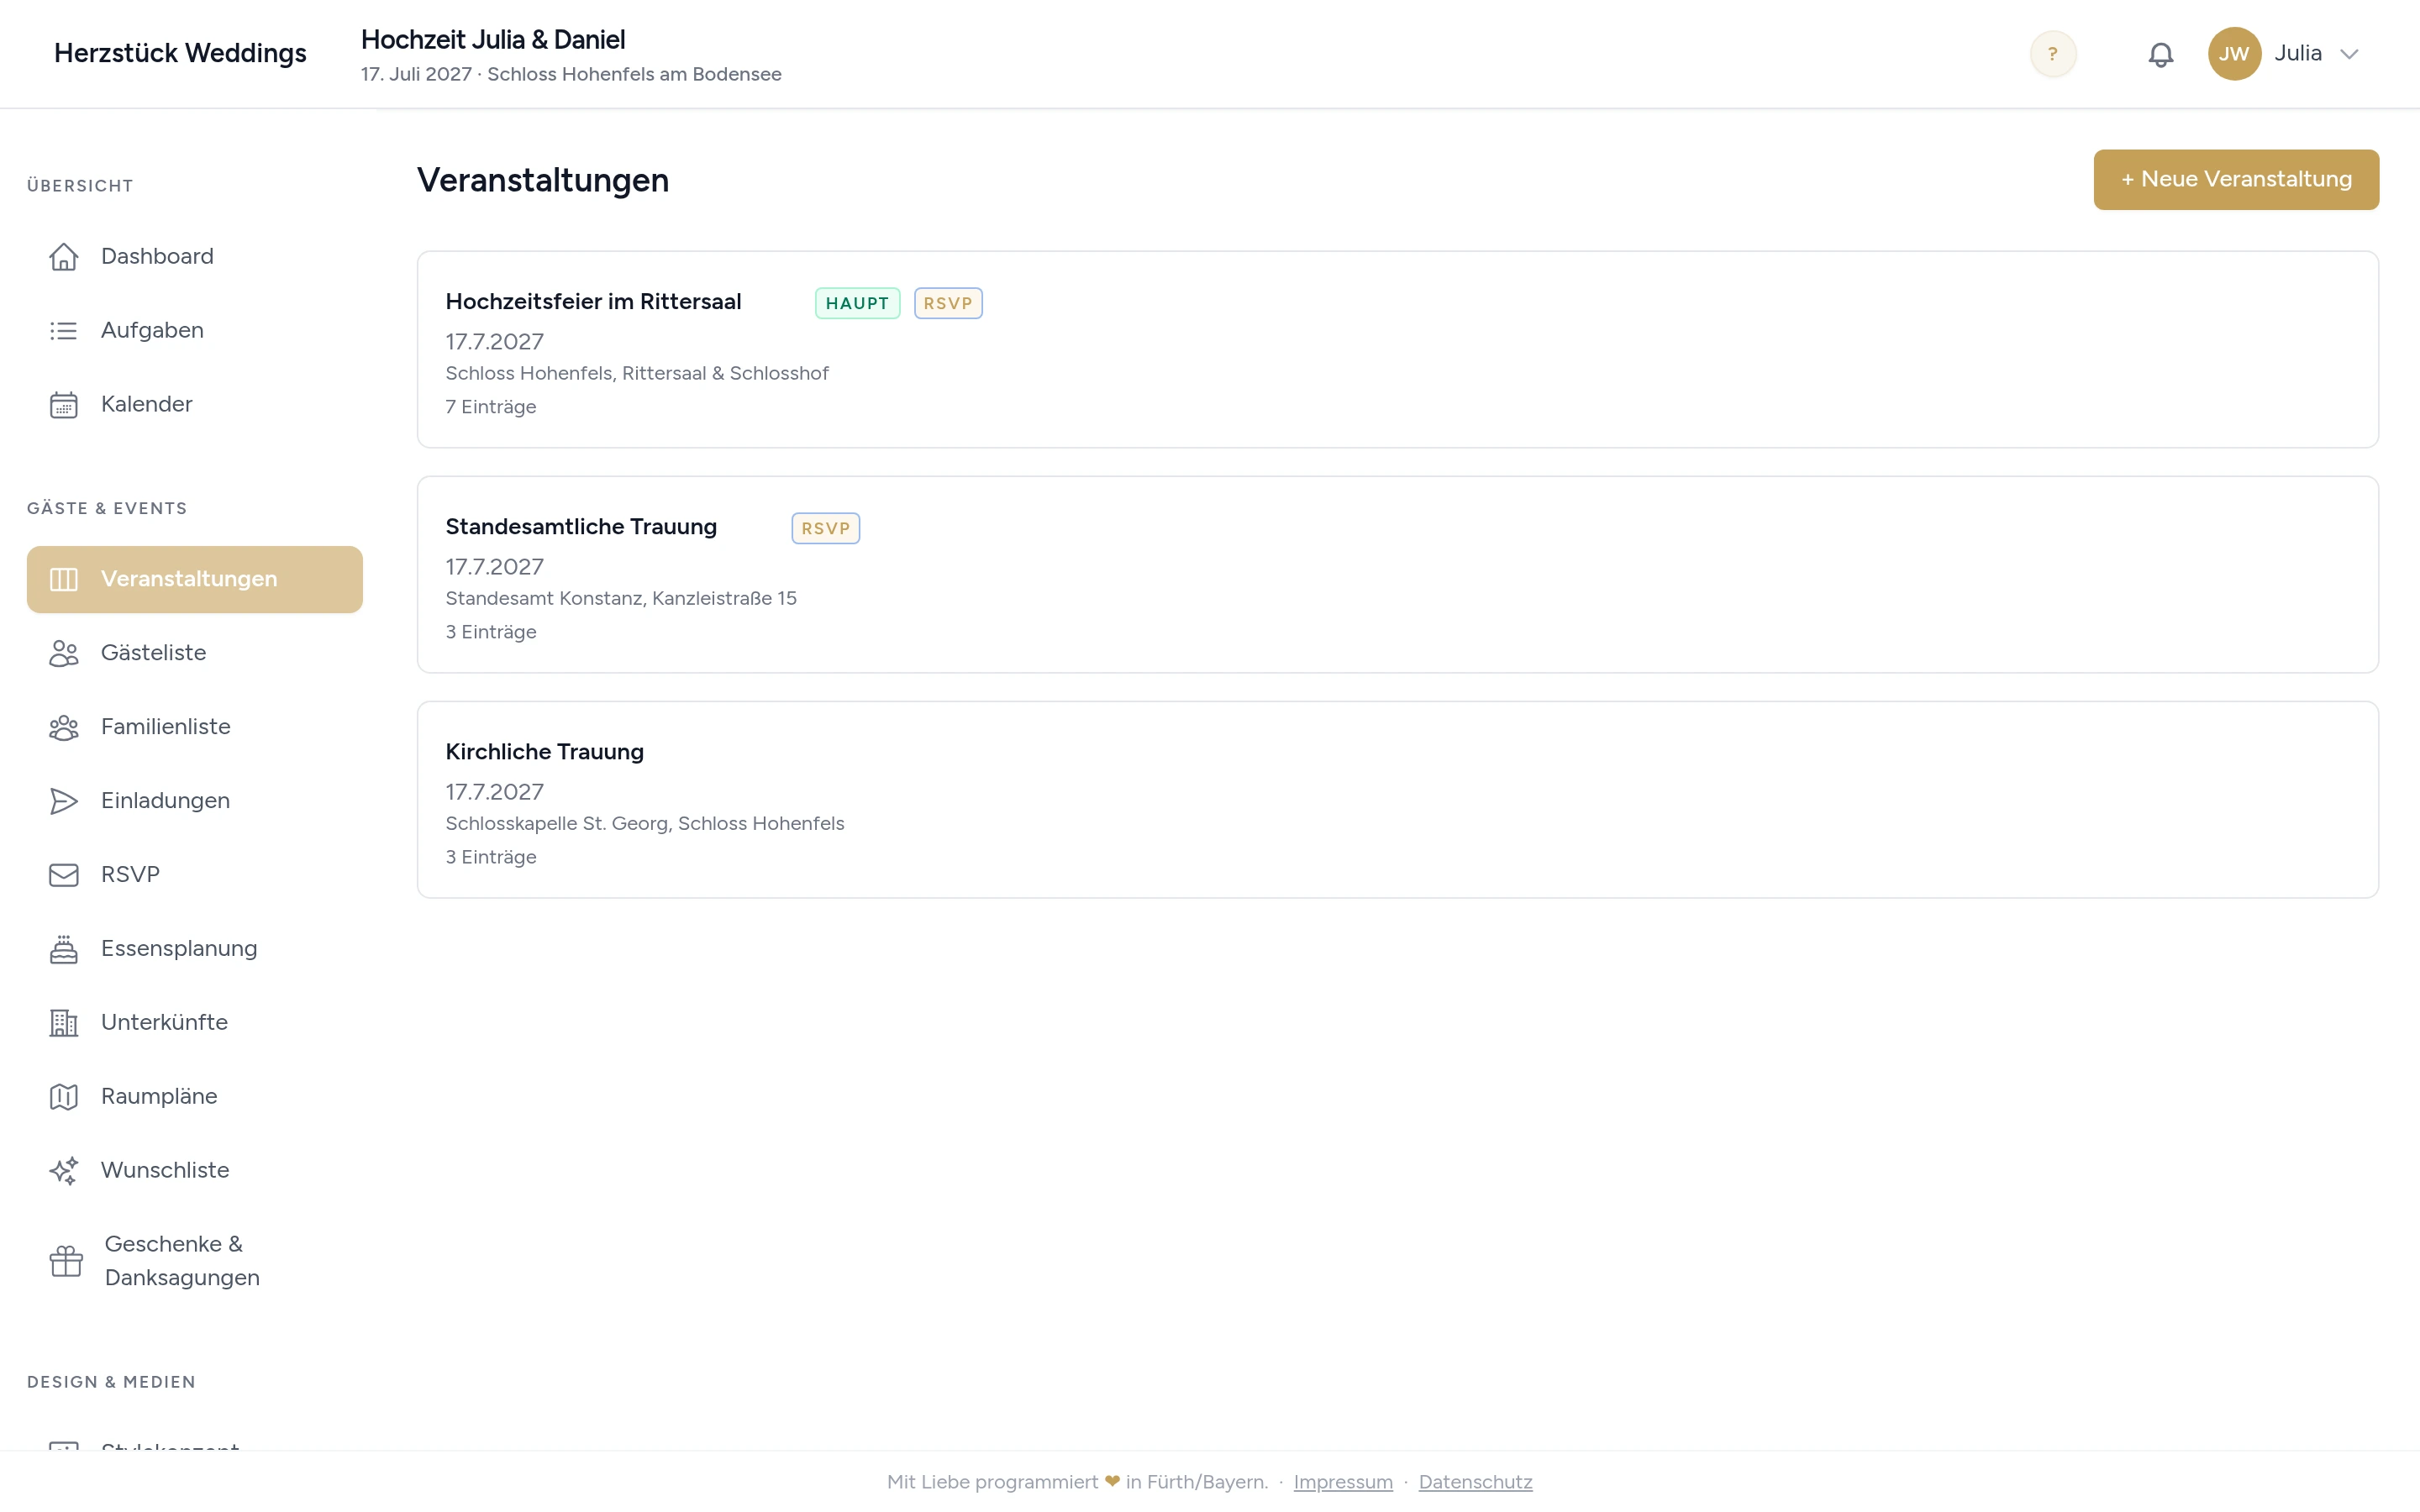2420x1512 pixels.
Task: Open notifications bell icon
Action: 2161,54
